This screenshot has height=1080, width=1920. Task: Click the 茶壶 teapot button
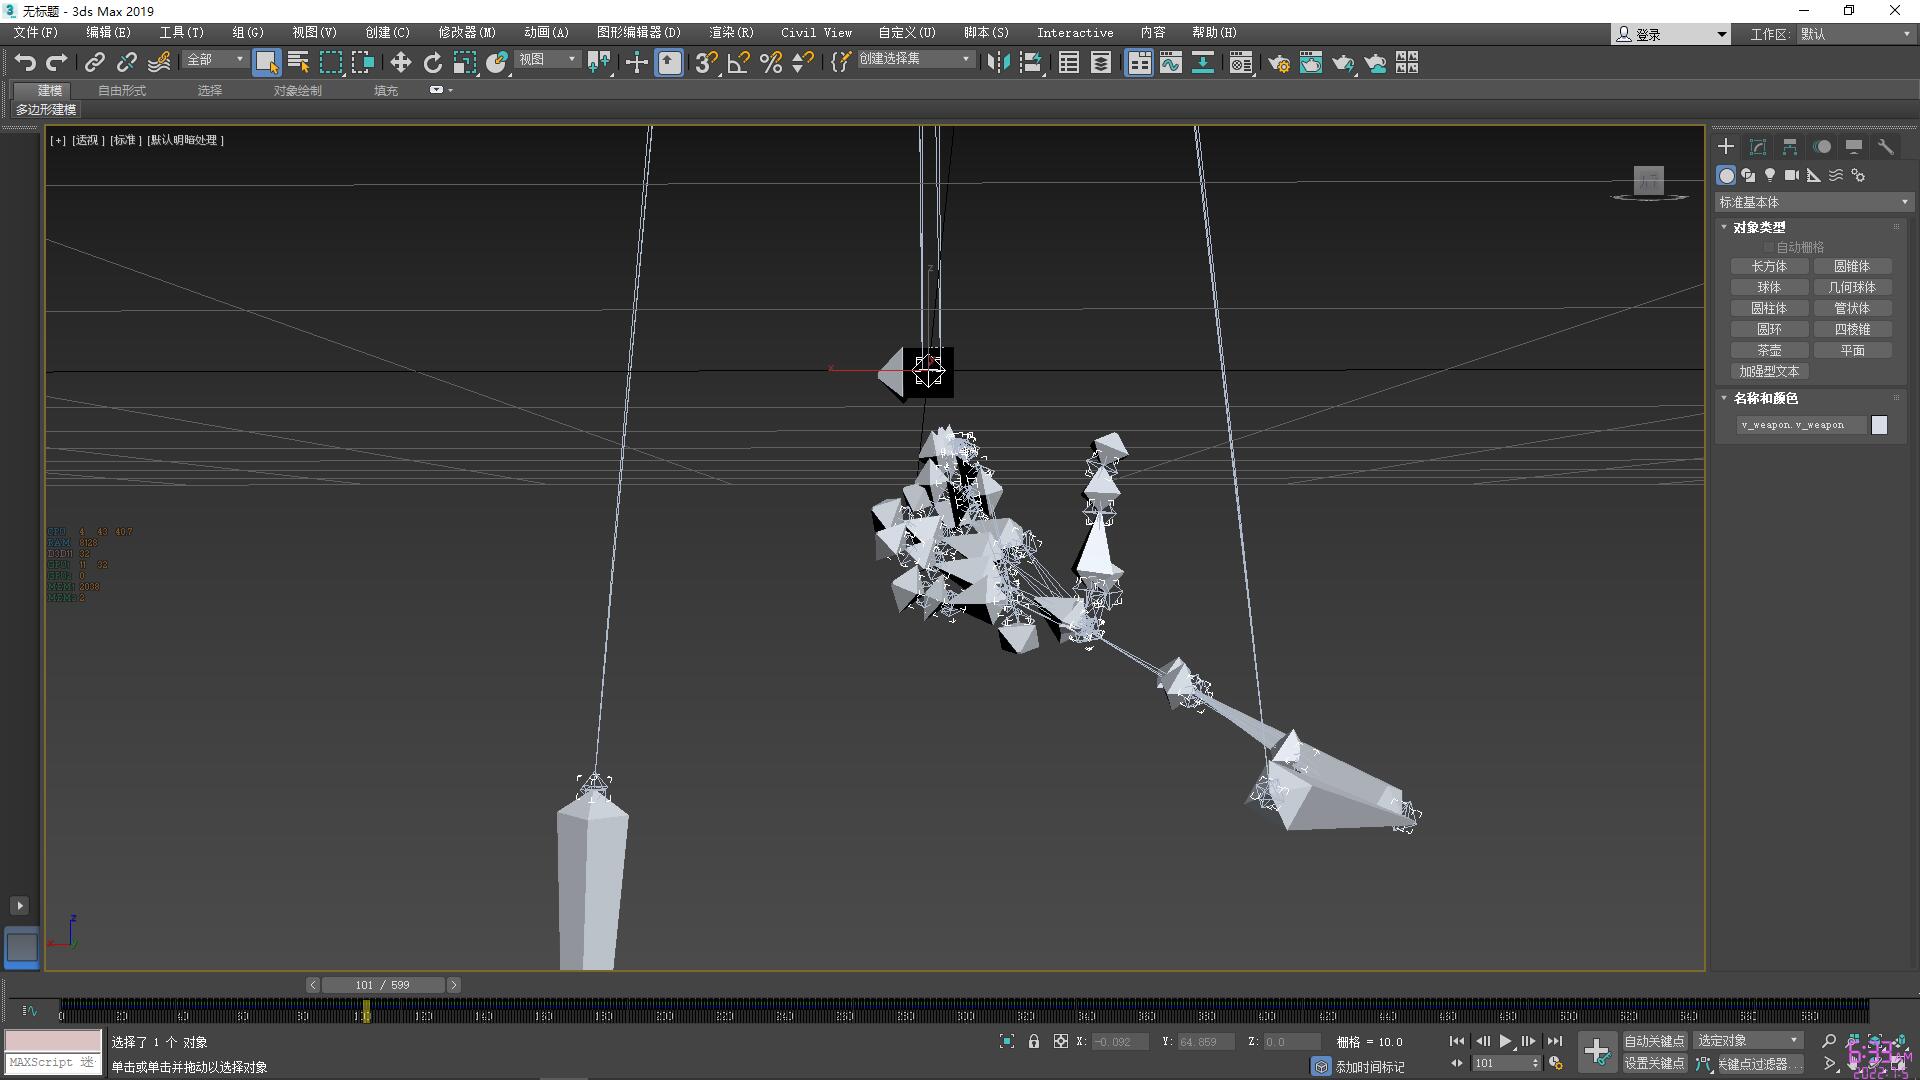(x=1769, y=350)
